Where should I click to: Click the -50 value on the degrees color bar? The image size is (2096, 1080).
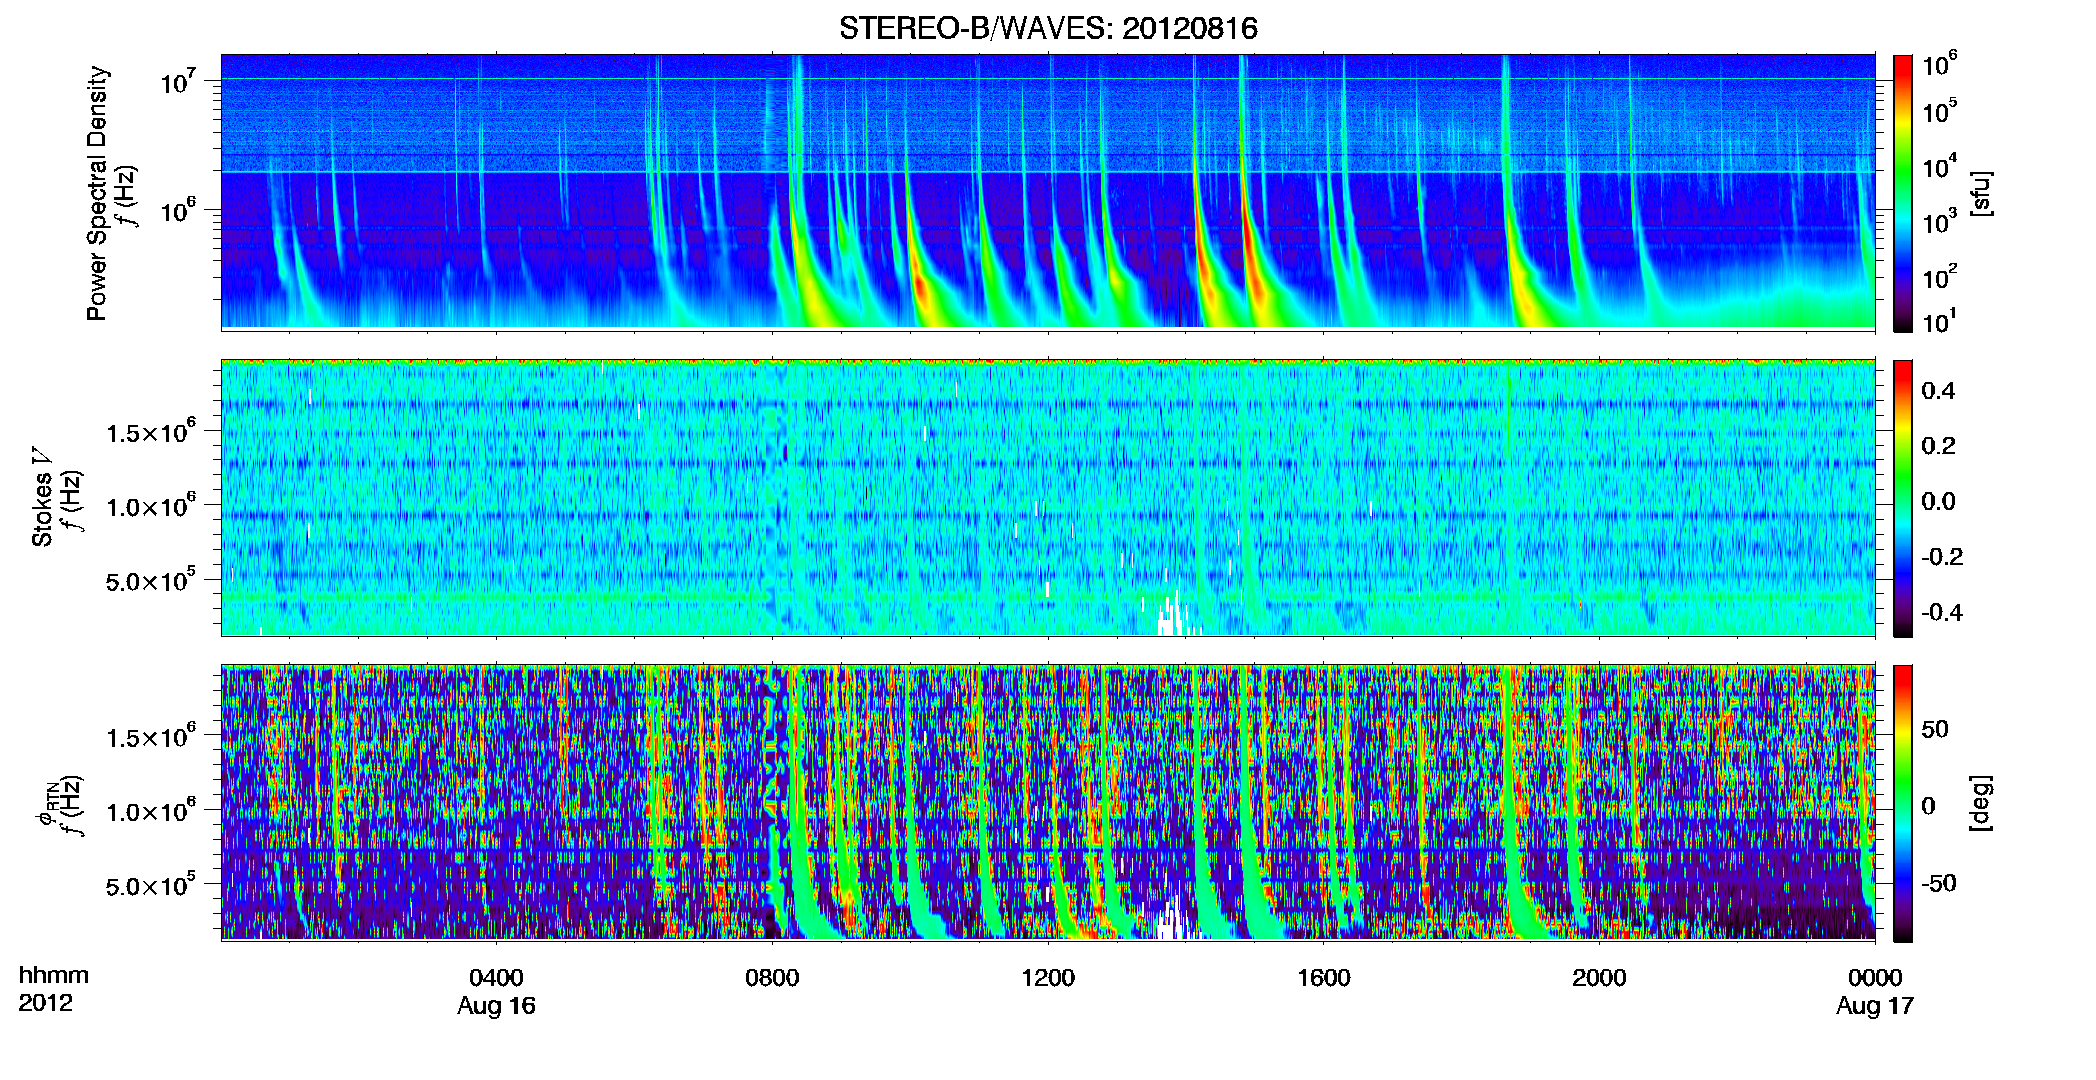point(1939,883)
